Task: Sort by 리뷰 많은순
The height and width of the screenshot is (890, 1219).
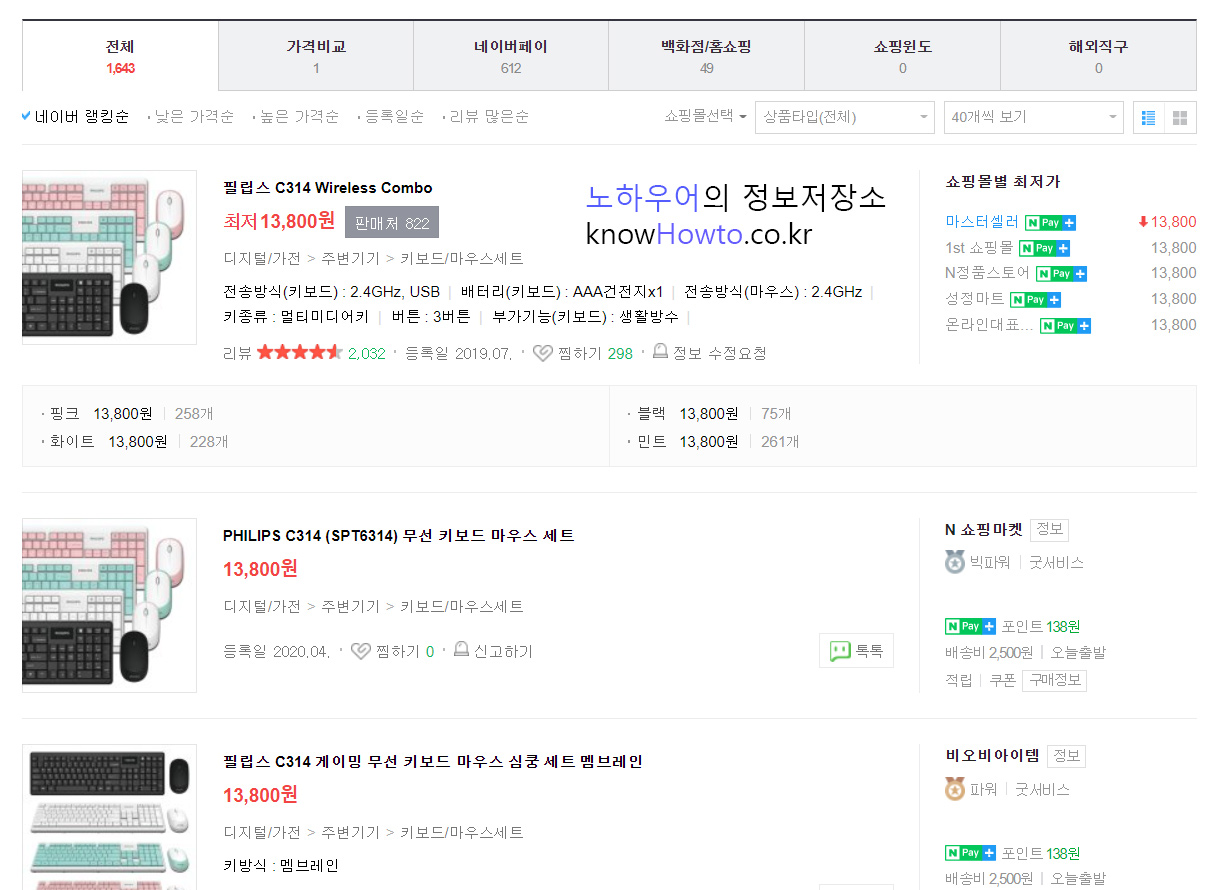Action: pyautogui.click(x=489, y=117)
